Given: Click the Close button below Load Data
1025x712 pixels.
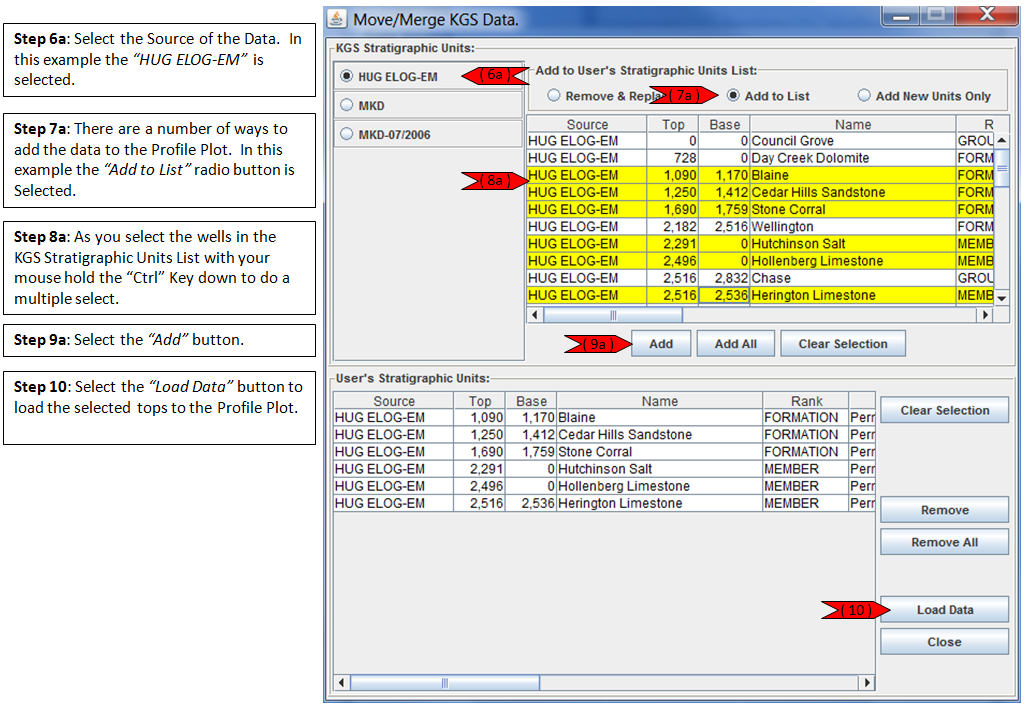Looking at the screenshot, I should [945, 641].
